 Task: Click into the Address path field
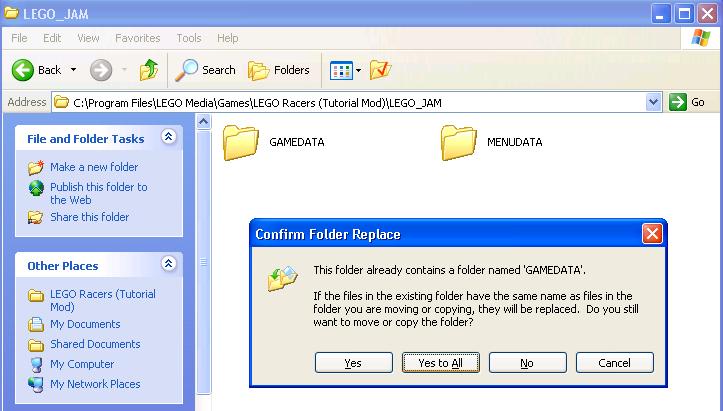[350, 102]
